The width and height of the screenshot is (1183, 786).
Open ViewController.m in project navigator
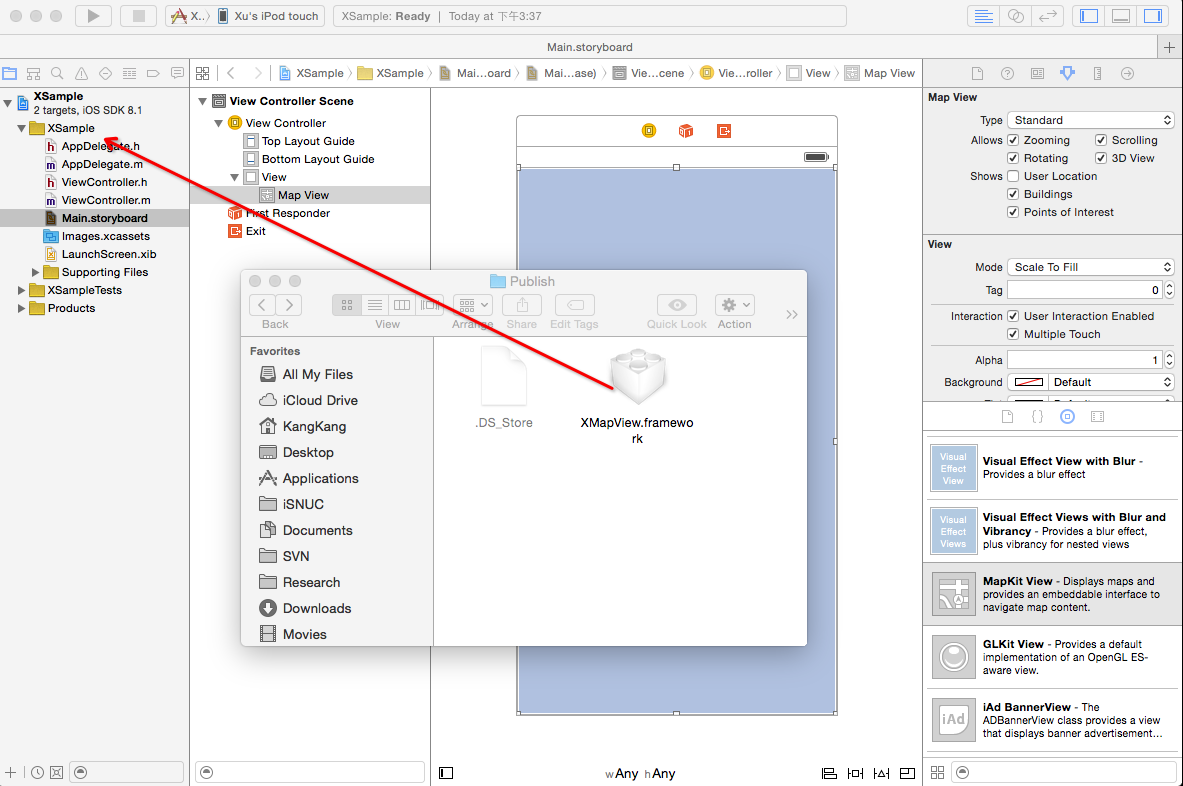point(105,200)
